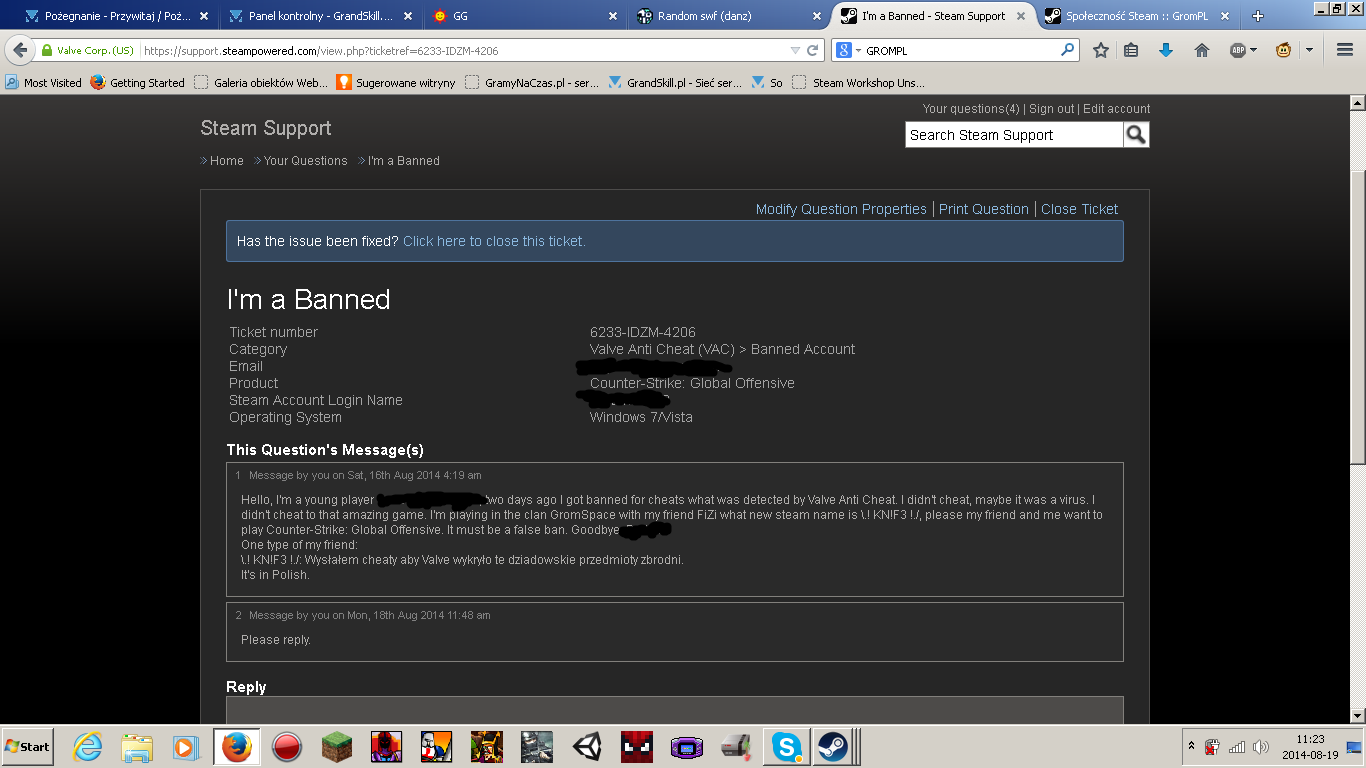
Task: Click the green padlock Valve Corp. identity
Action: click(x=88, y=50)
